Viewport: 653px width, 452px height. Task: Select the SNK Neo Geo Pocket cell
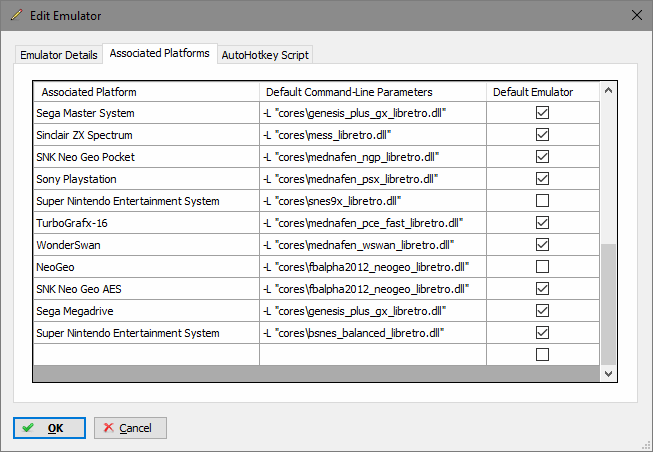[x=146, y=157]
